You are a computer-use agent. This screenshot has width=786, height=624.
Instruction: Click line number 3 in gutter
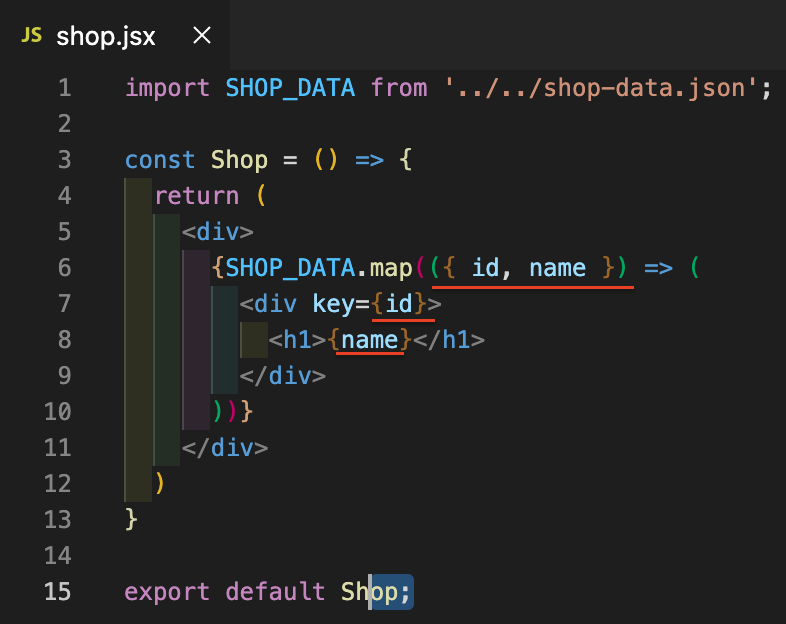pos(65,160)
